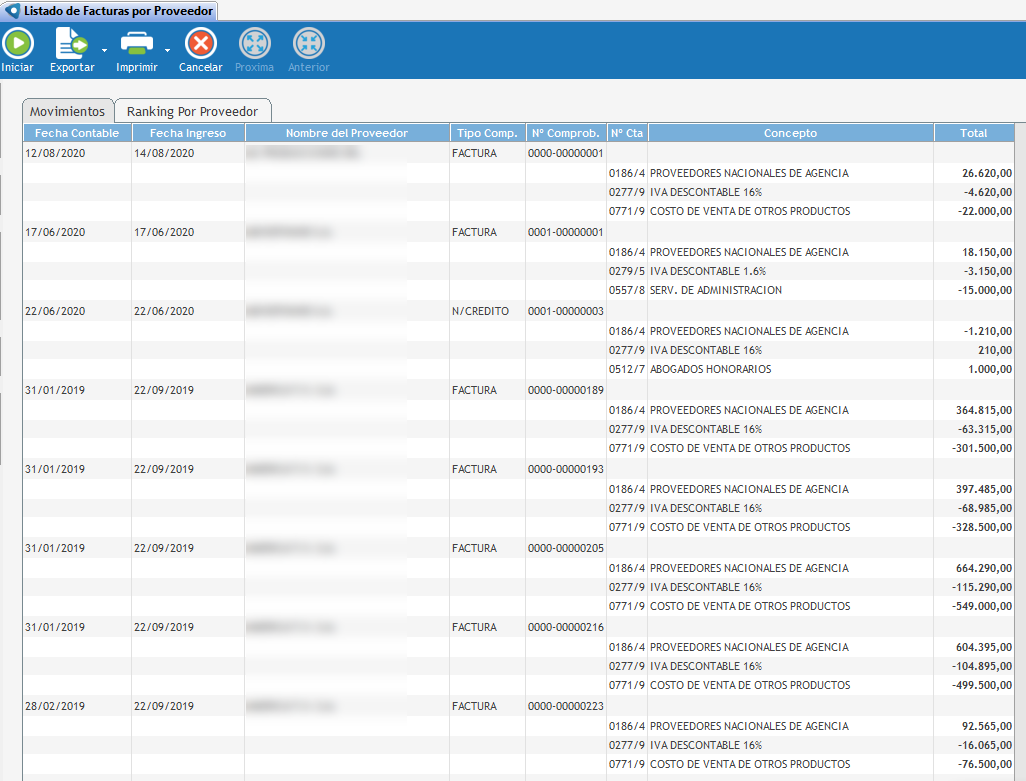This screenshot has height=781, width=1026.
Task: Sort by Fecha Contable column header
Action: coord(76,133)
